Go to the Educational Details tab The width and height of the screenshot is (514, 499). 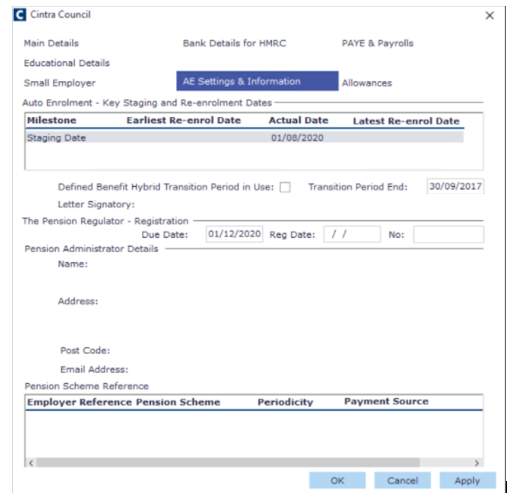click(67, 63)
